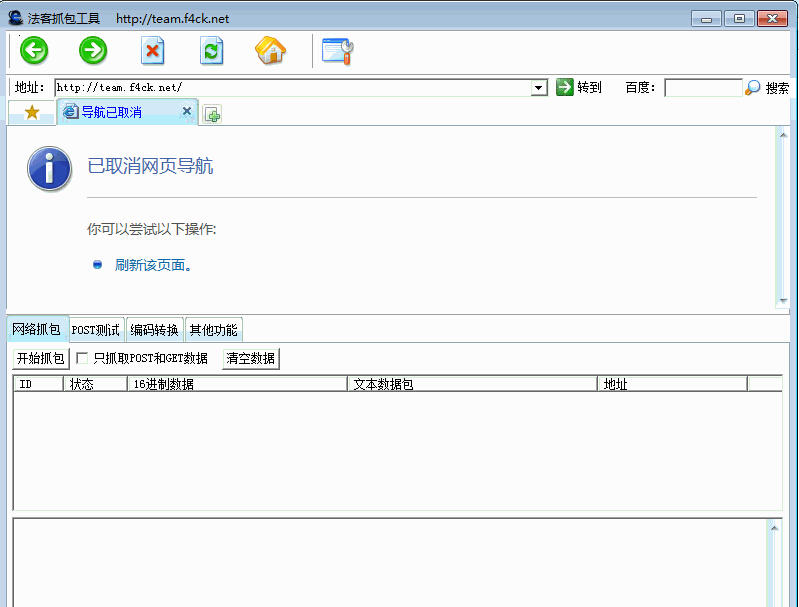Click the 刷新该页面 link

[151, 265]
